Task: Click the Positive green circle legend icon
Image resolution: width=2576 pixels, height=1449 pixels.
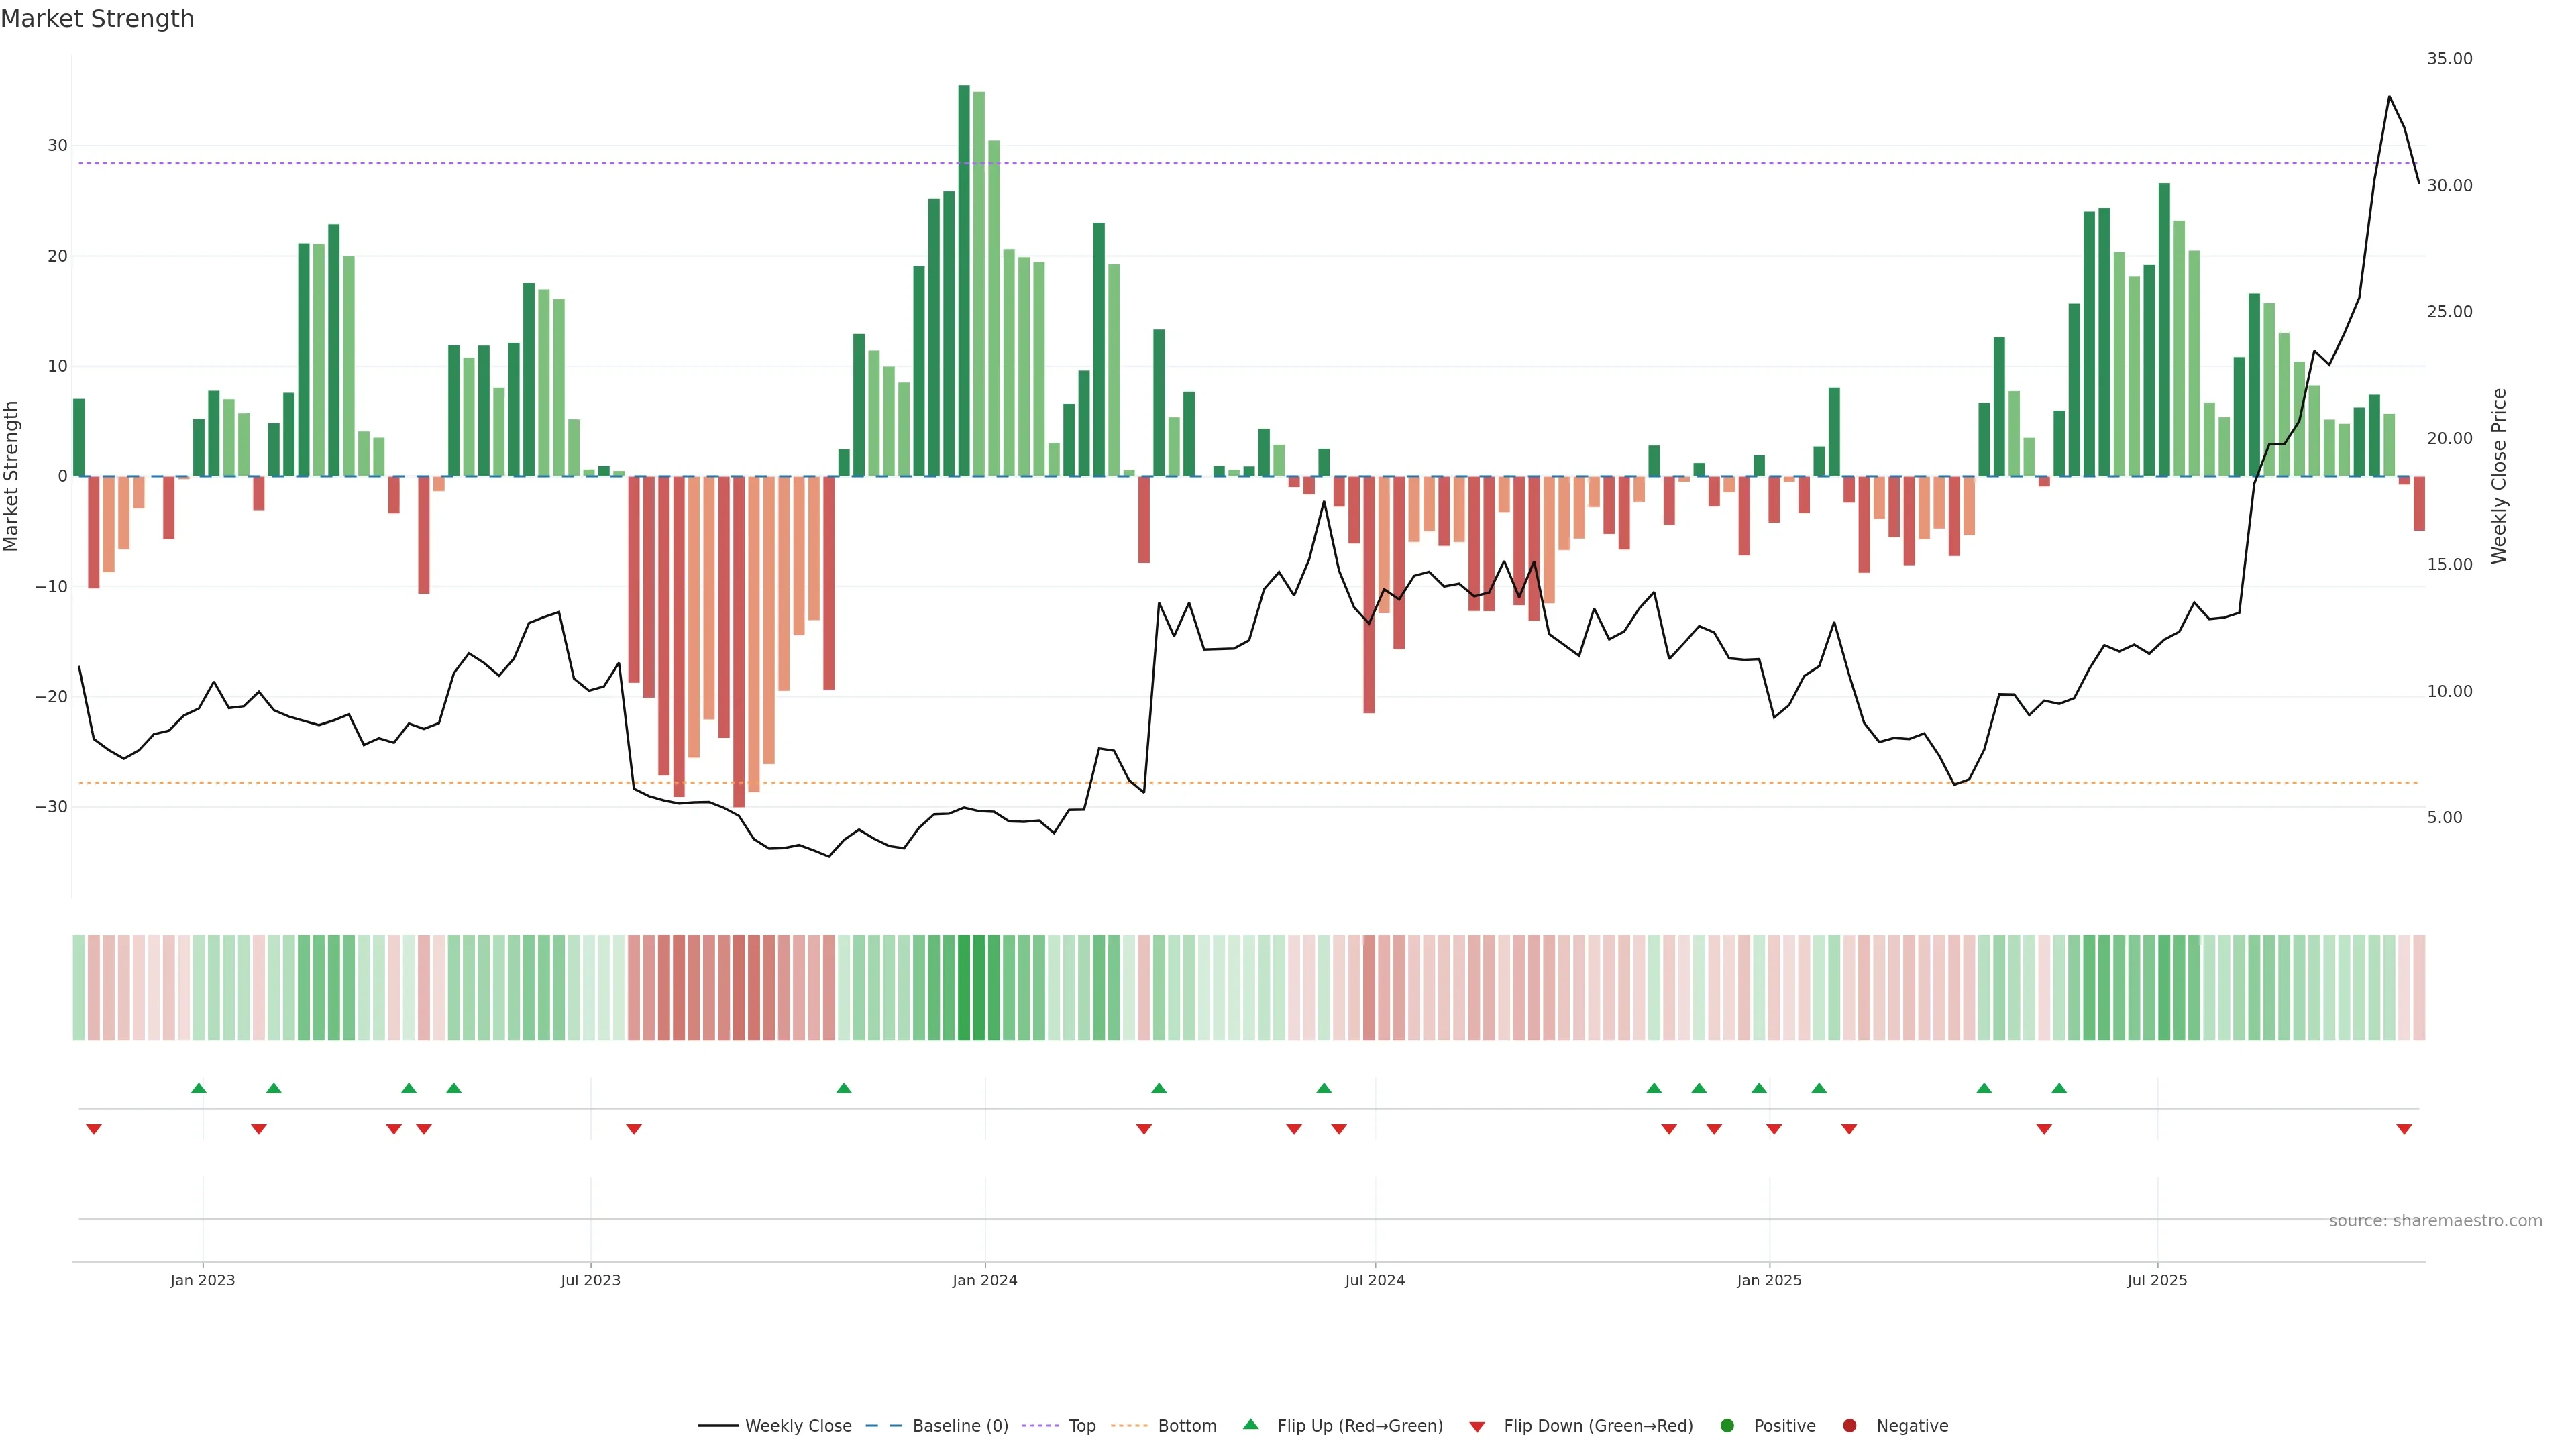Action: [x=1727, y=1426]
